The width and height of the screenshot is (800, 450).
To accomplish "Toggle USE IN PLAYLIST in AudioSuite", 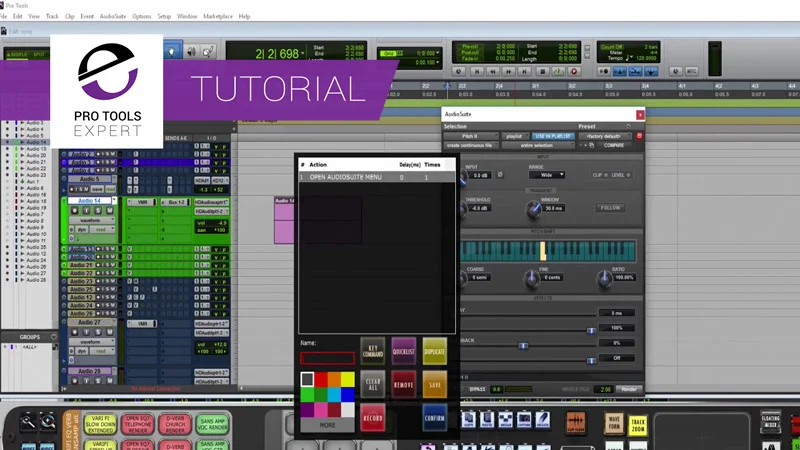I will tap(554, 136).
